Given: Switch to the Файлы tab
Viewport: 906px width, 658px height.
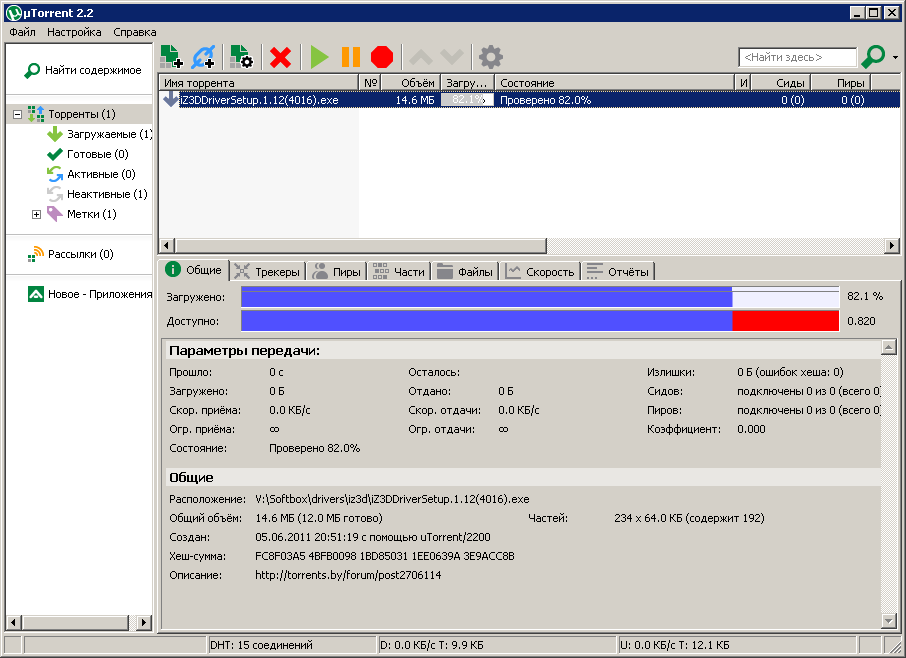Looking at the screenshot, I should [x=465, y=271].
